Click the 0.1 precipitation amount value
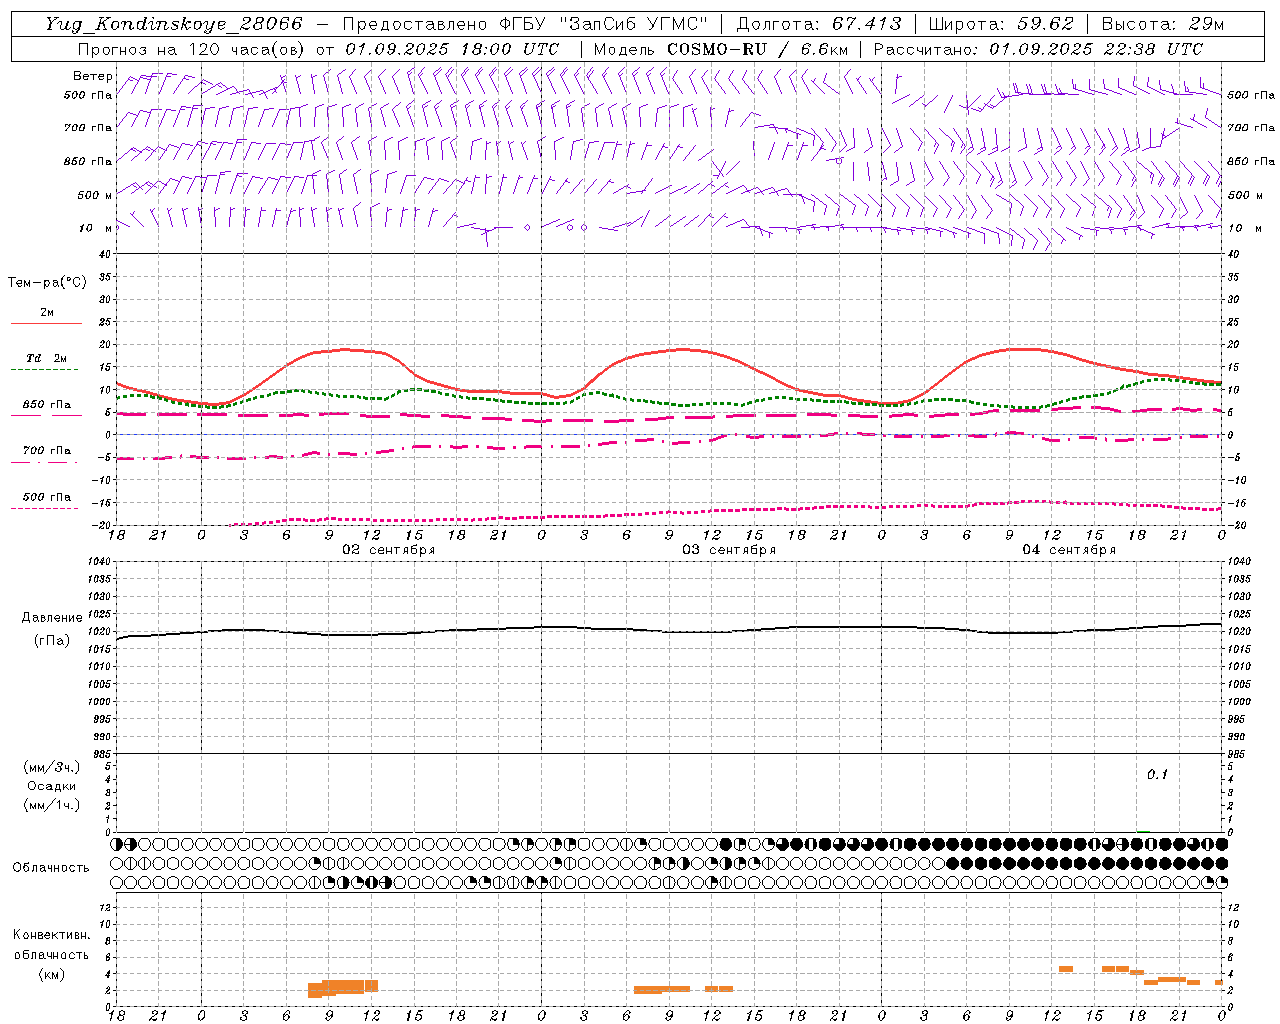This screenshot has height=1024, width=1280. pos(1157,774)
